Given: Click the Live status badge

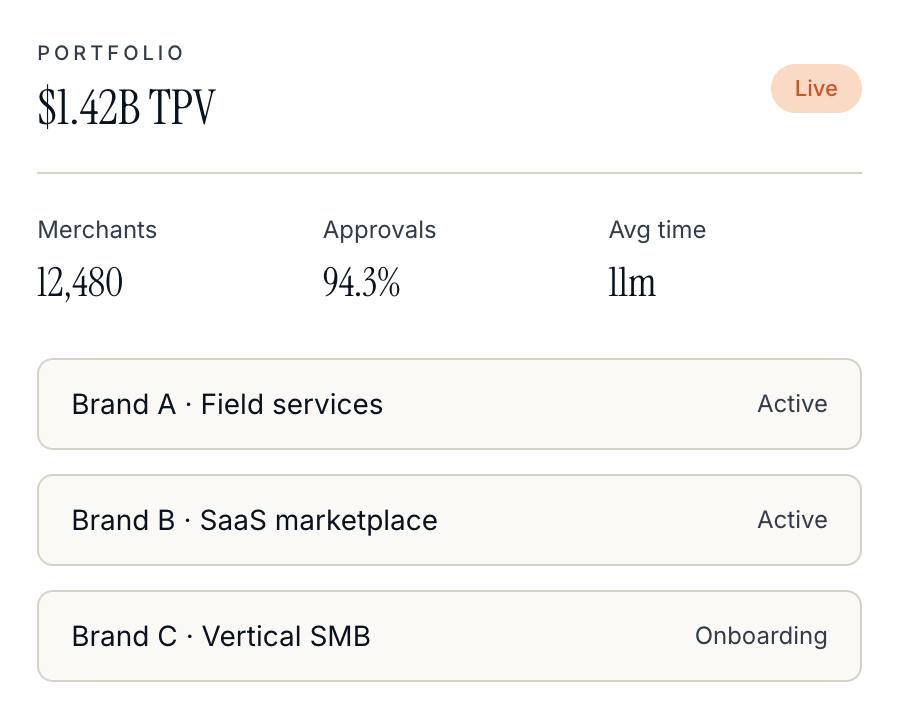Looking at the screenshot, I should point(816,89).
